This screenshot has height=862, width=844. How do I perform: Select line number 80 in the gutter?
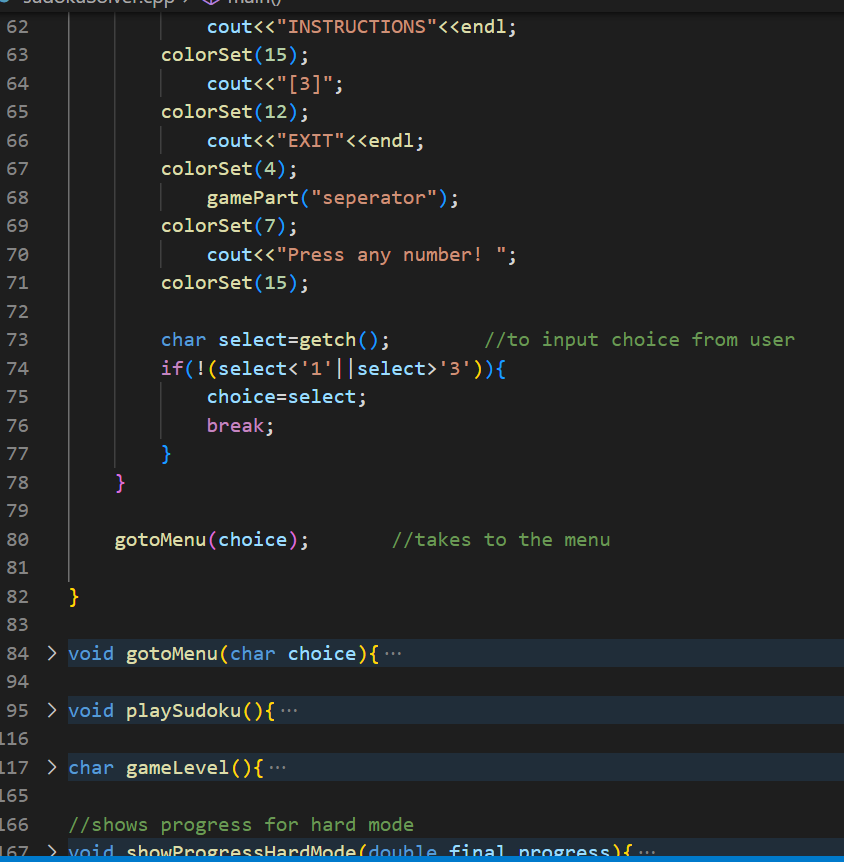(17, 539)
